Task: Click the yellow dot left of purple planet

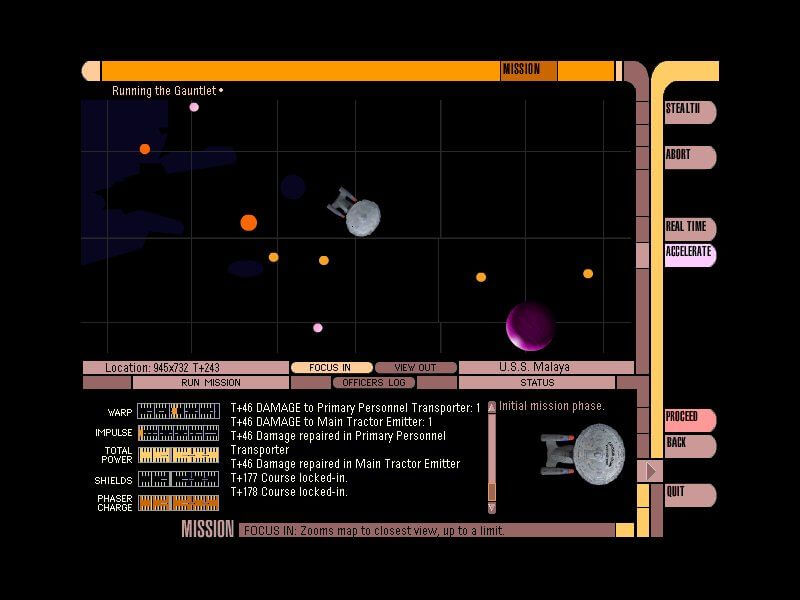Action: click(x=481, y=278)
